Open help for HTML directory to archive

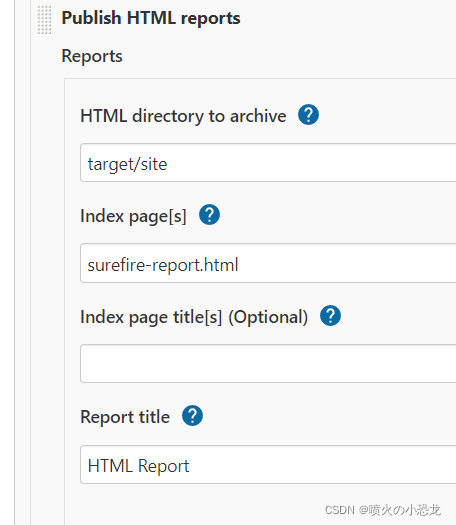coord(308,115)
